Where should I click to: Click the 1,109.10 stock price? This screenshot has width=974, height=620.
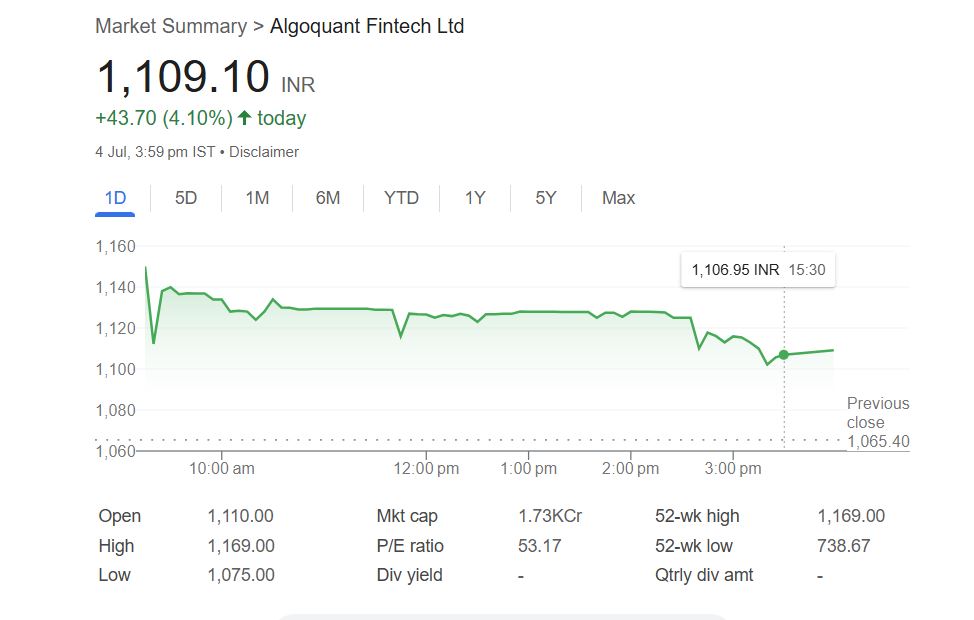[x=183, y=78]
